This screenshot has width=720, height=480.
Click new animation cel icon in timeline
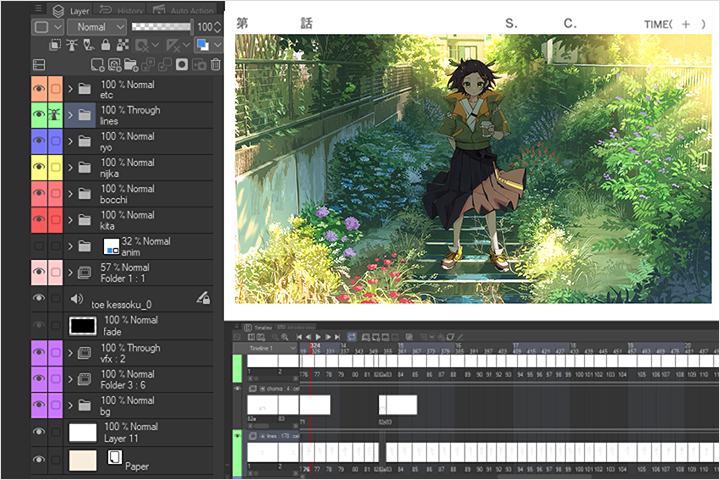[376, 337]
